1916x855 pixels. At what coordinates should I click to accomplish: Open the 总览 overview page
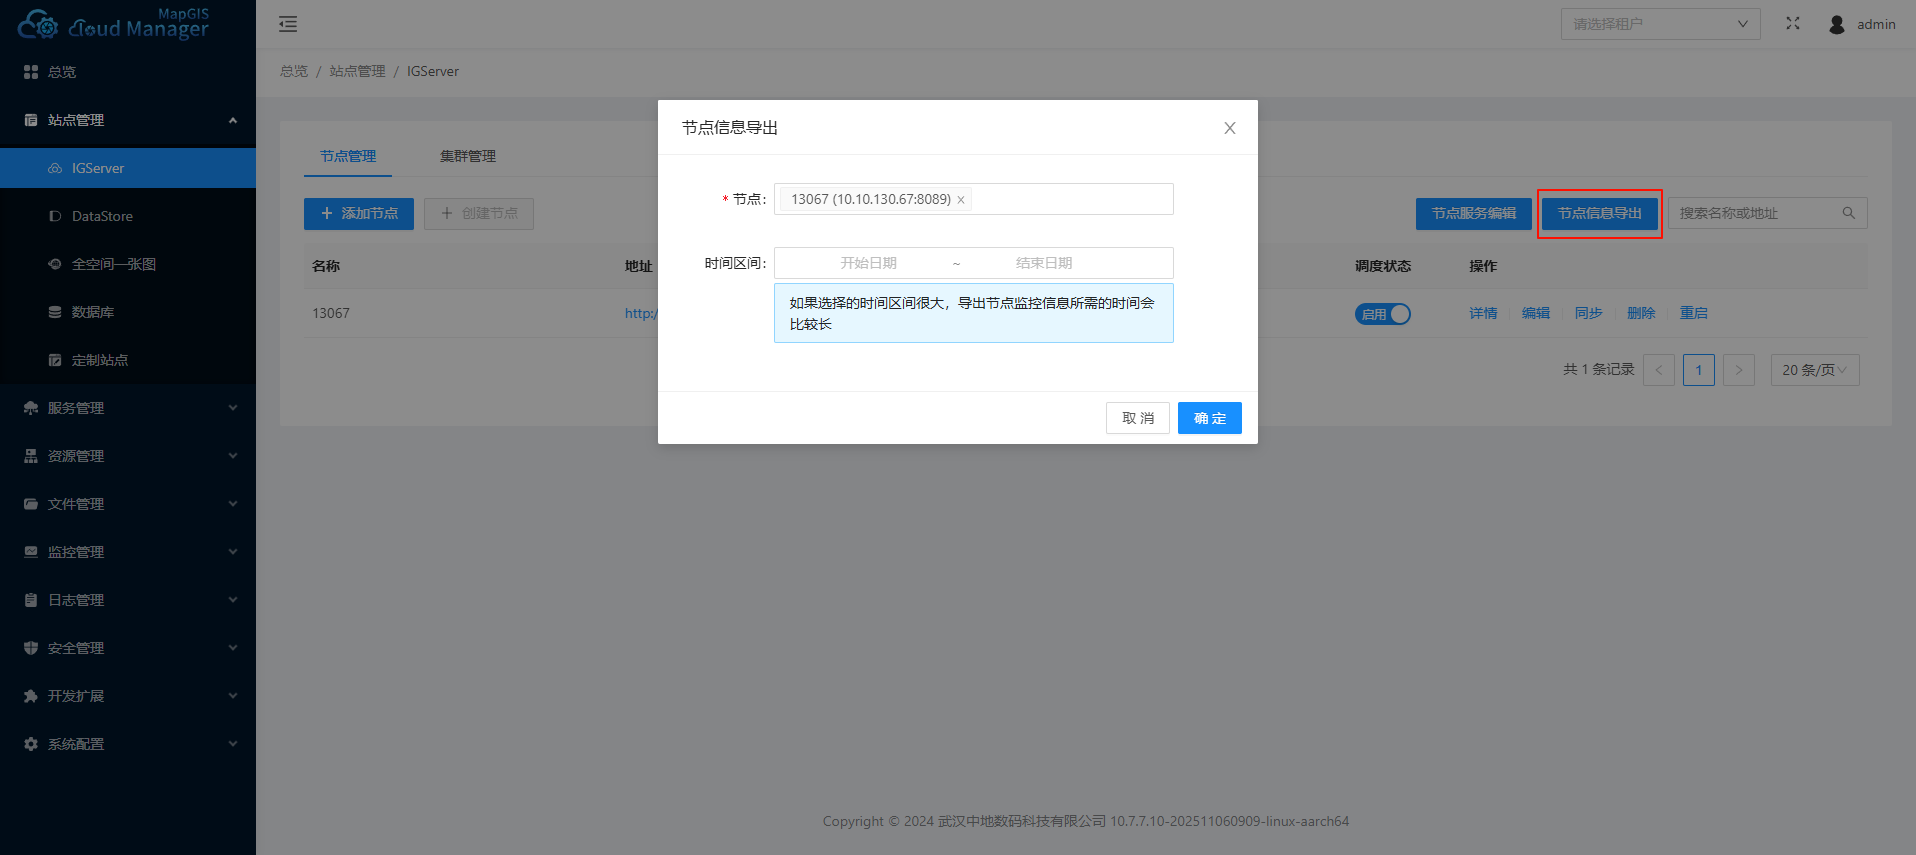point(62,72)
